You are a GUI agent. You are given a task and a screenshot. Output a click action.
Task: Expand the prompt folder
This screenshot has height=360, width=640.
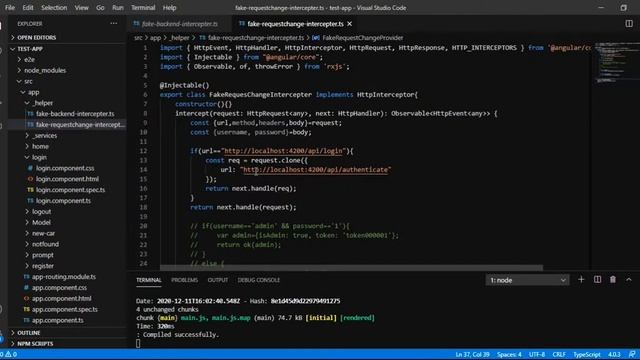[x=42, y=255]
